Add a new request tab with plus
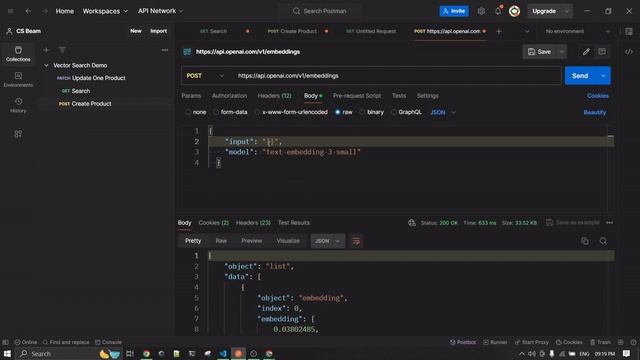640x360 pixels. [x=498, y=31]
